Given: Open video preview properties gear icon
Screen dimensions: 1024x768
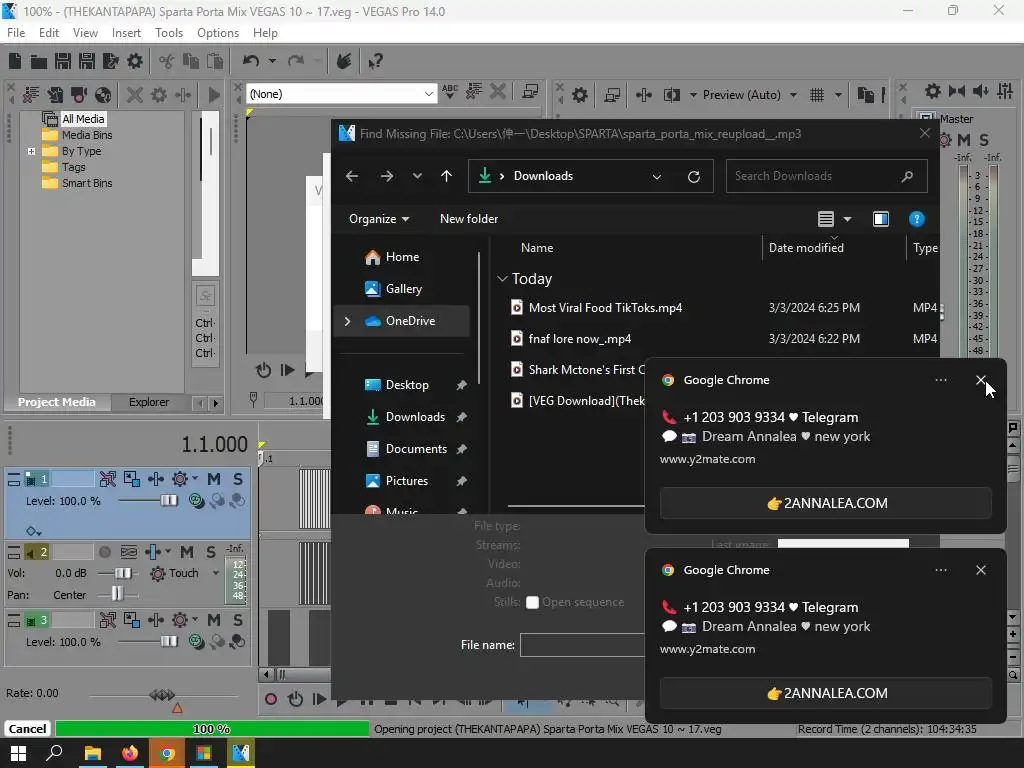Looking at the screenshot, I should coord(580,95).
